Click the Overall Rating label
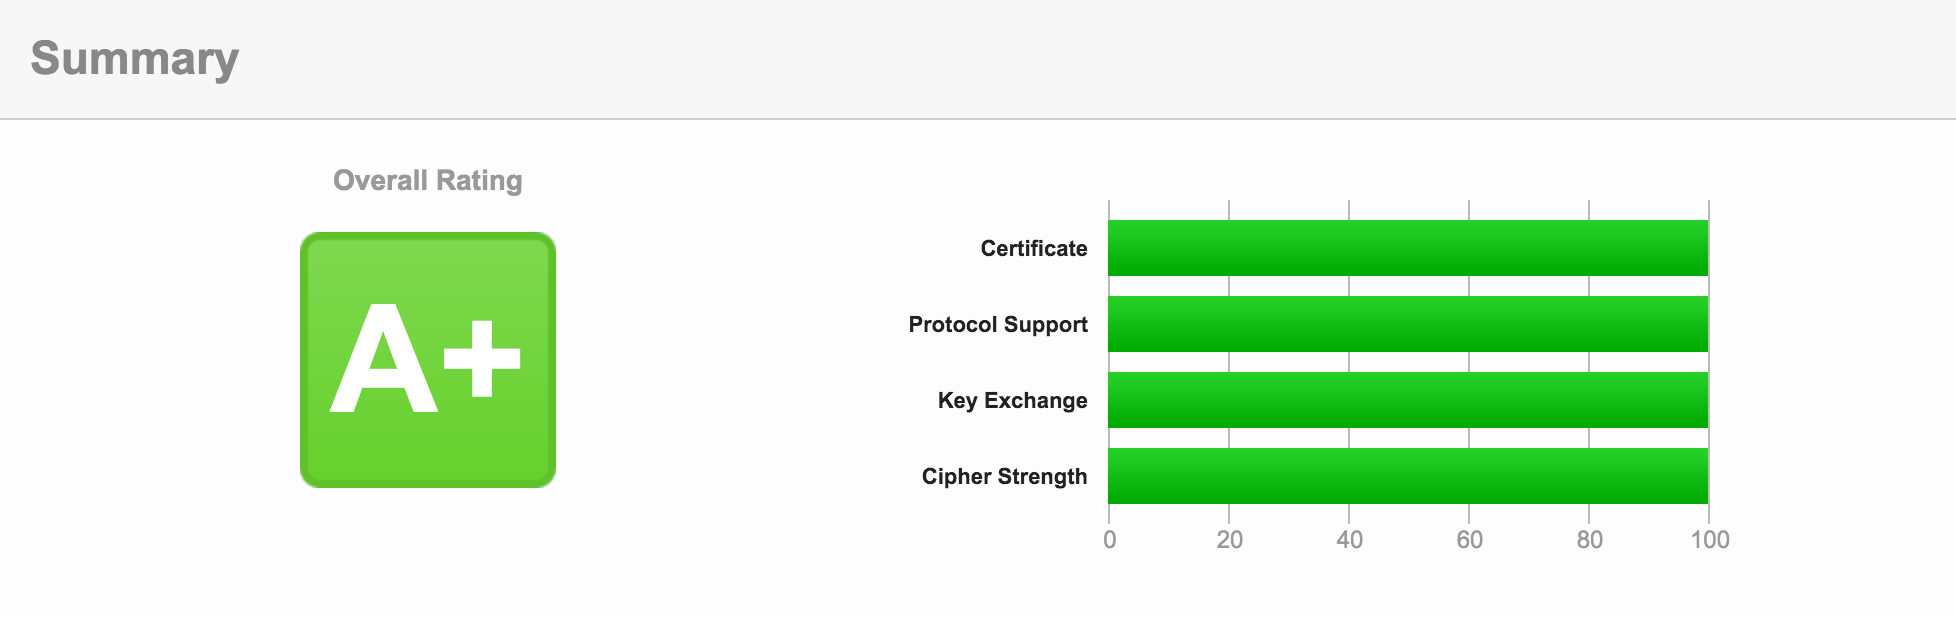 coord(428,180)
